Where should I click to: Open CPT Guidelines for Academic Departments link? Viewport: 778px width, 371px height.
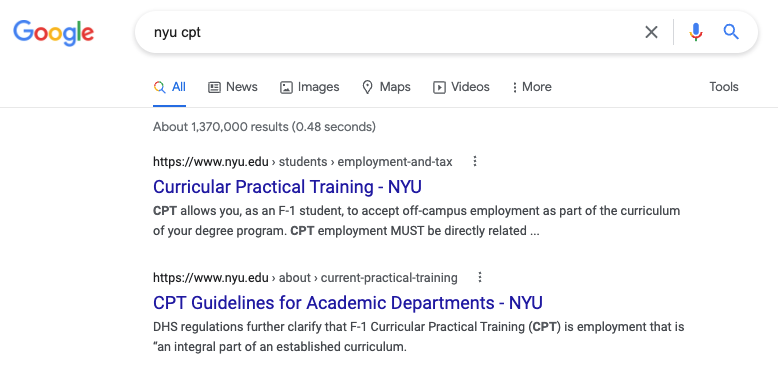point(348,303)
